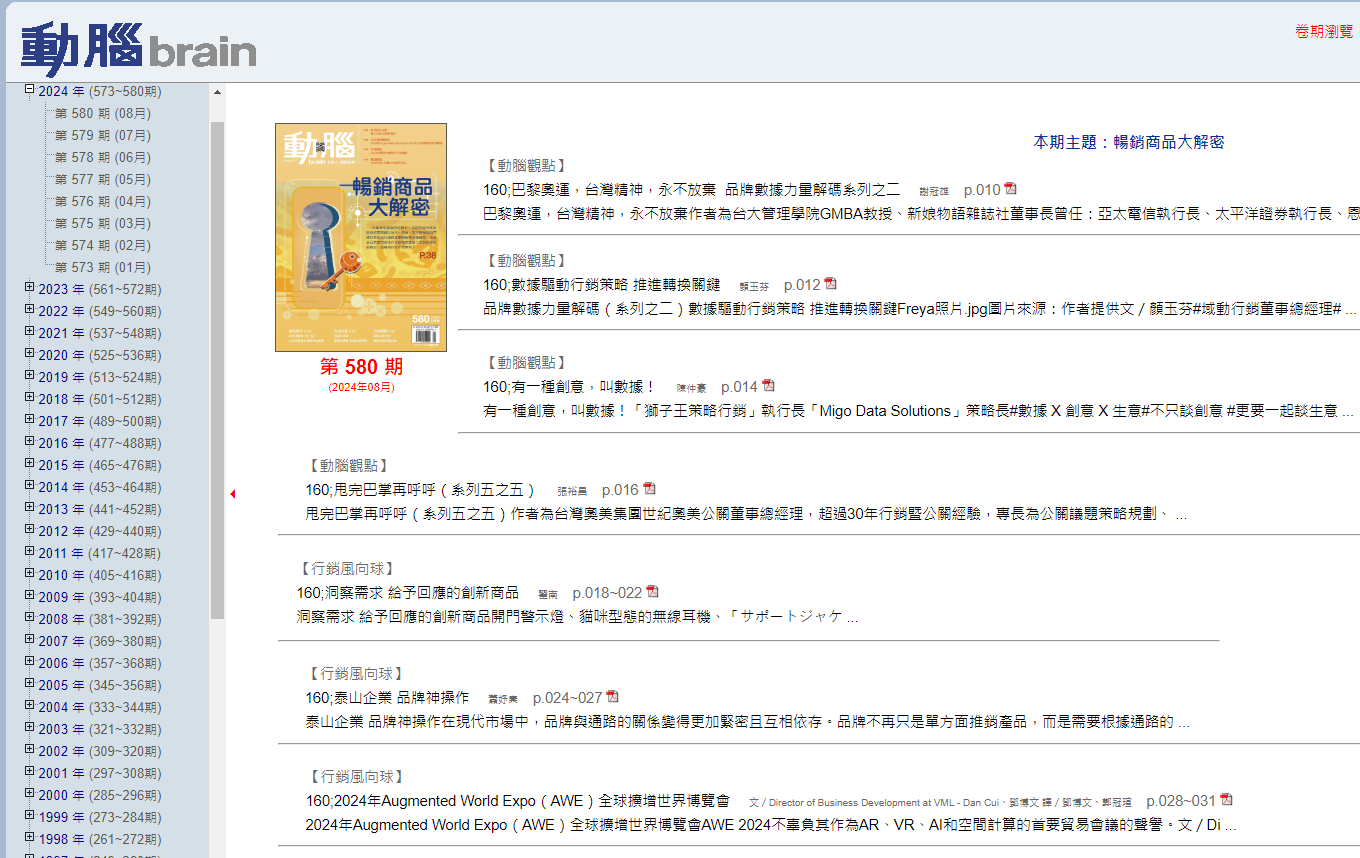Click the sidebar vertical scrollbar thumb

[217, 370]
